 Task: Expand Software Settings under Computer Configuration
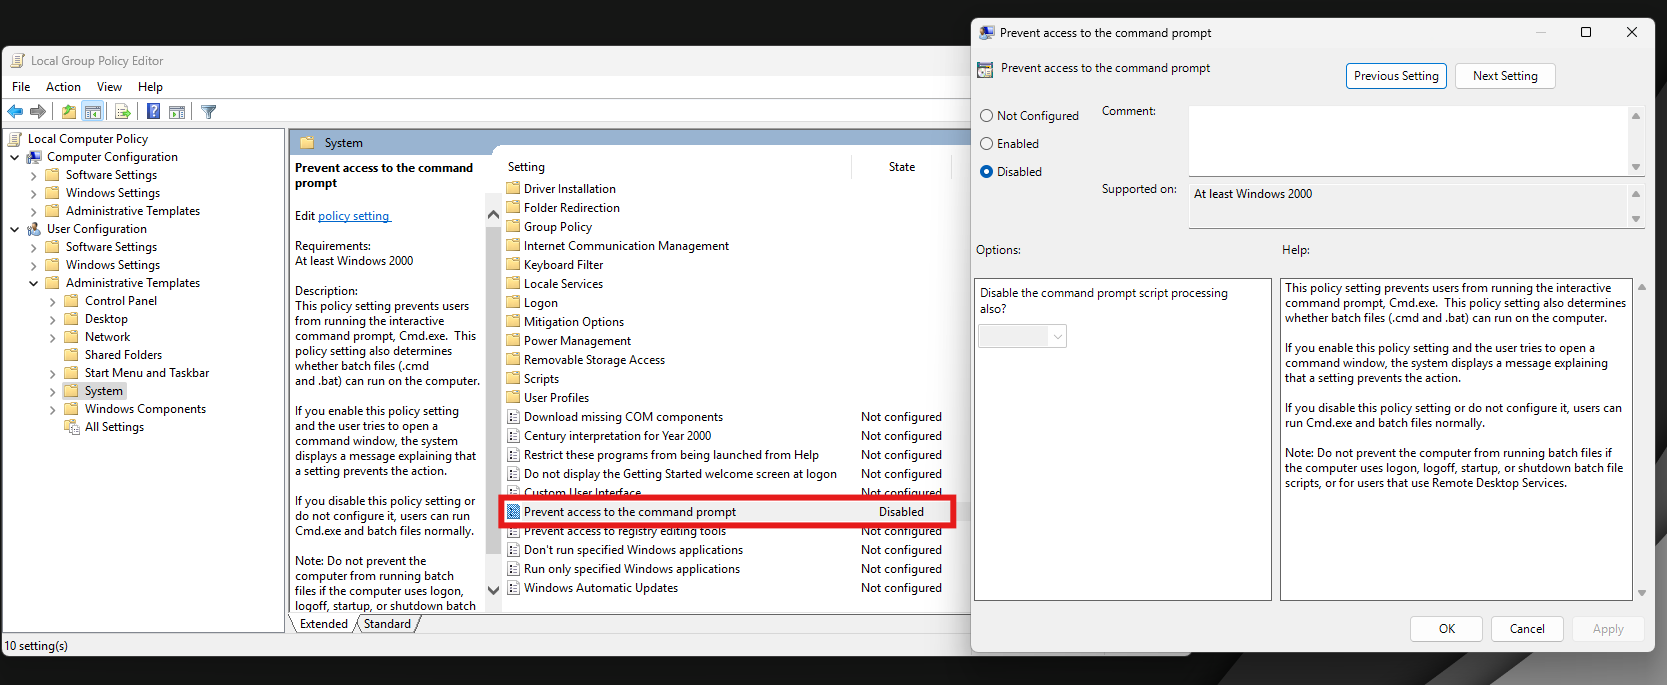point(34,175)
